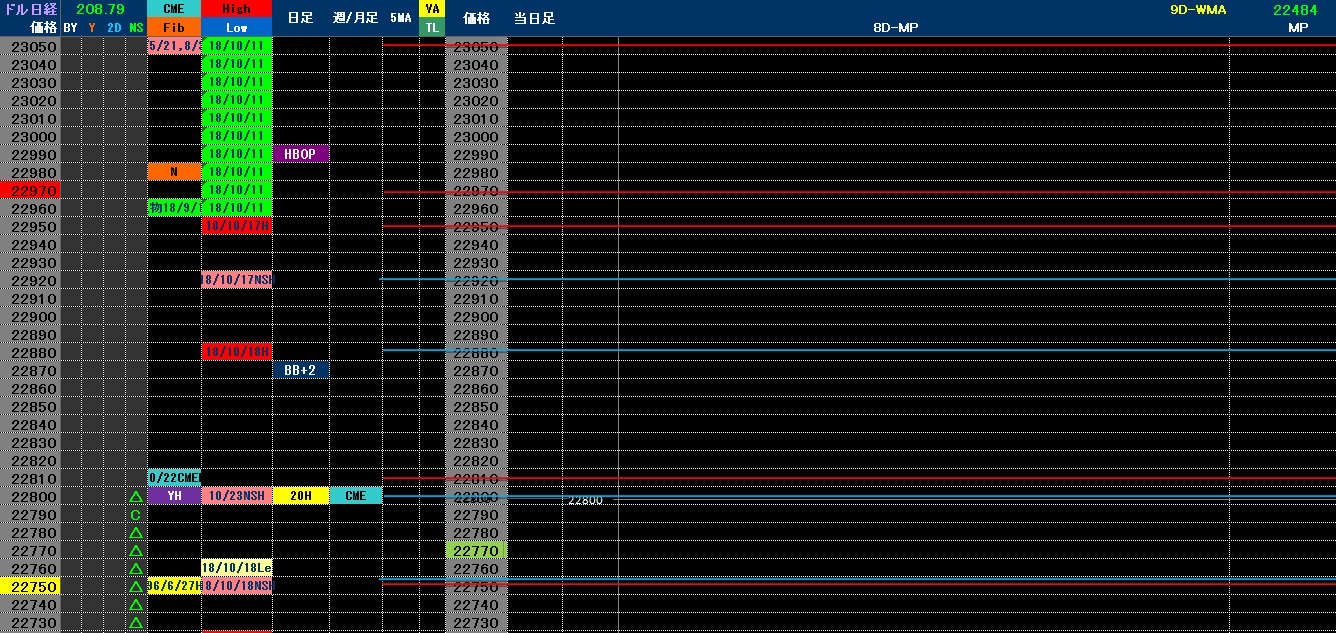Select the blue BB+2 cell
This screenshot has width=1336, height=633.
tap(301, 370)
